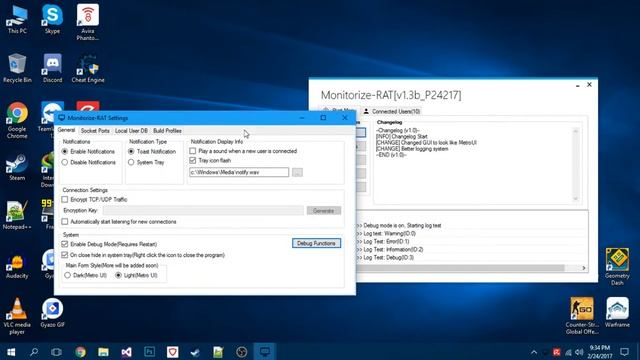
Task: Select the Discord desktop shortcut
Action: pos(52,68)
